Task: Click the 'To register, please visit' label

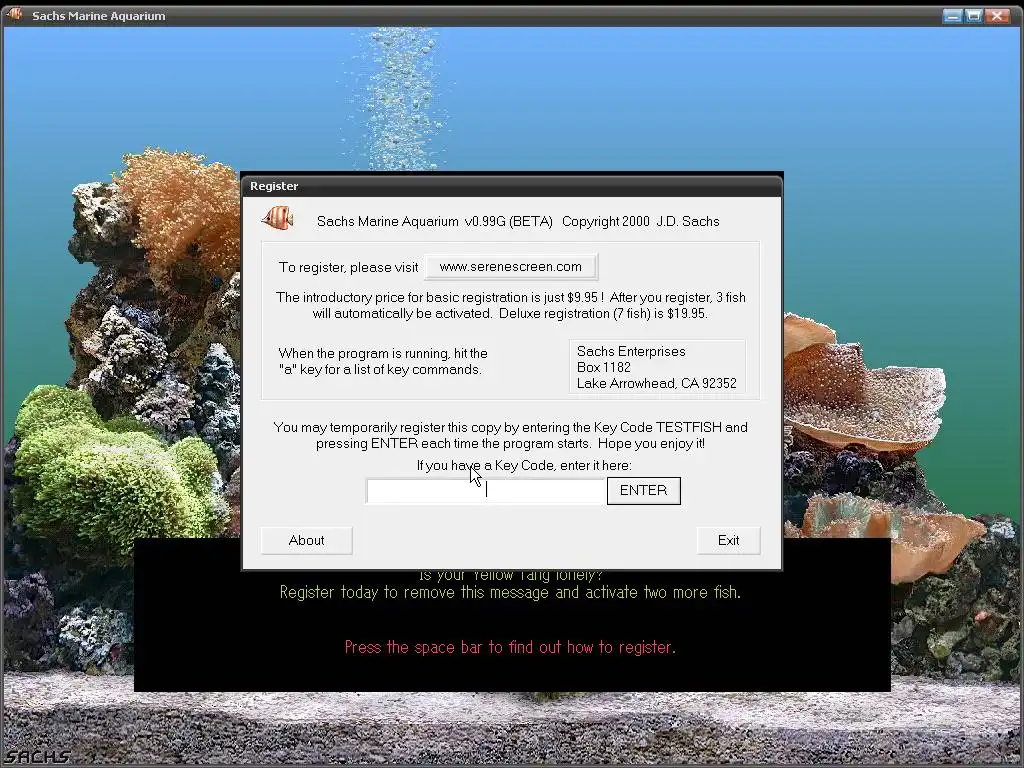Action: [x=348, y=267]
